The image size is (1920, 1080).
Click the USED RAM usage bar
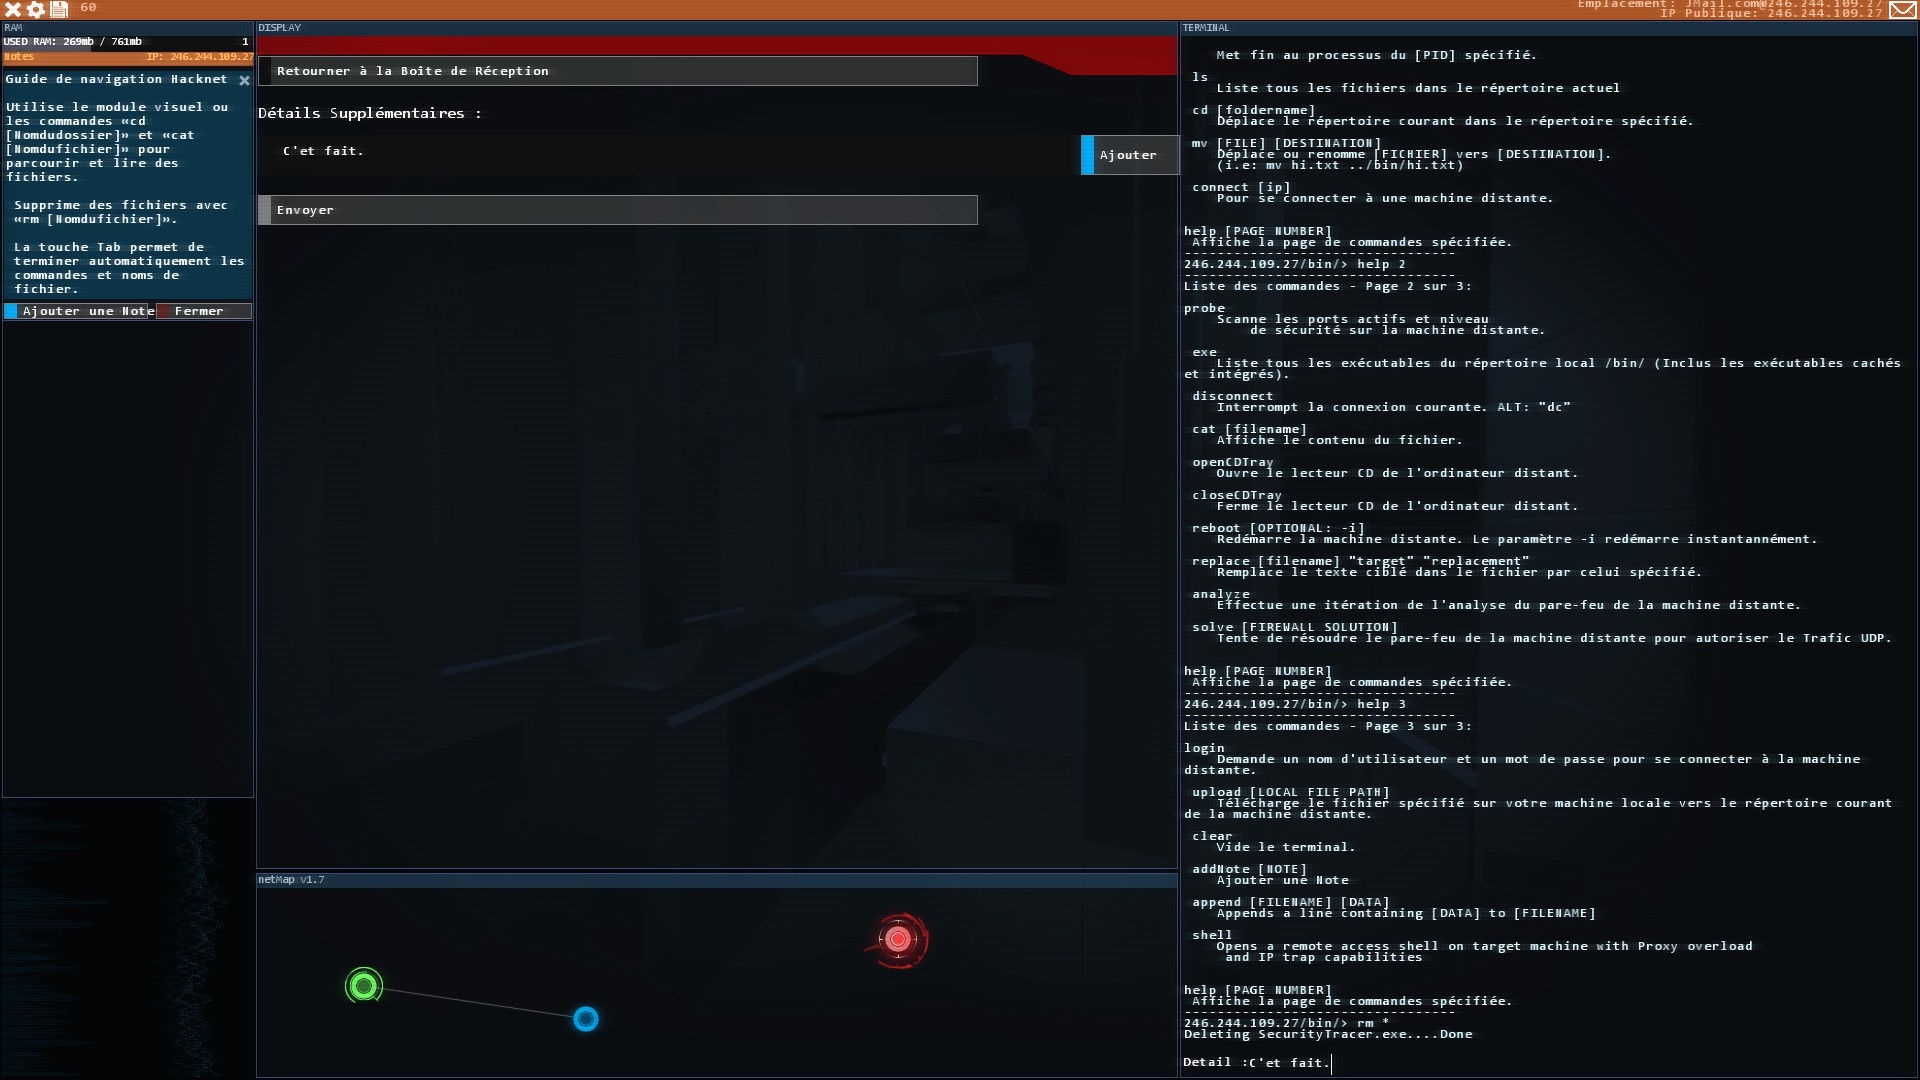coord(127,42)
